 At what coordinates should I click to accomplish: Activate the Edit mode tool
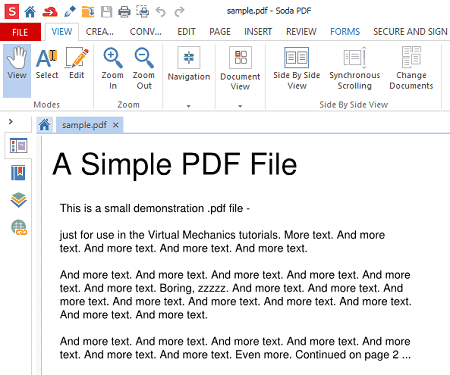click(x=77, y=64)
